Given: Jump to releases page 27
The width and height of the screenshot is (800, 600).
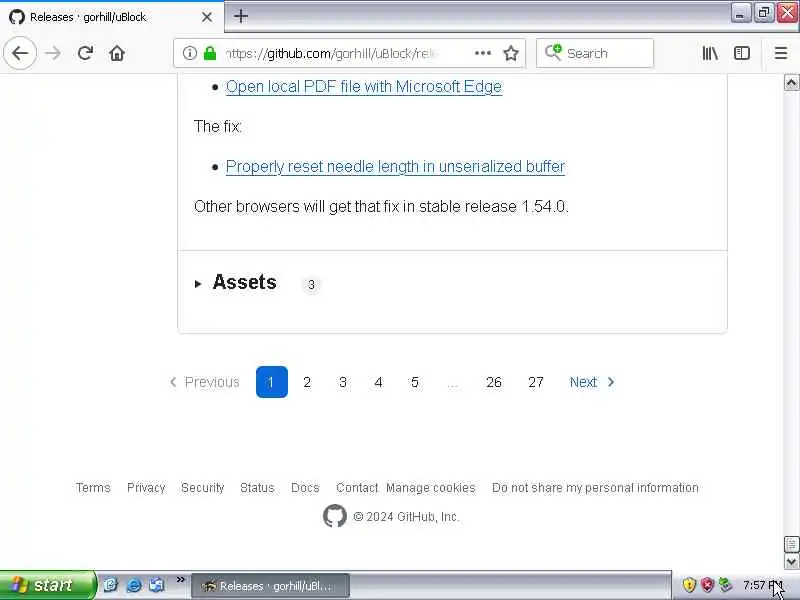Looking at the screenshot, I should coord(536,382).
